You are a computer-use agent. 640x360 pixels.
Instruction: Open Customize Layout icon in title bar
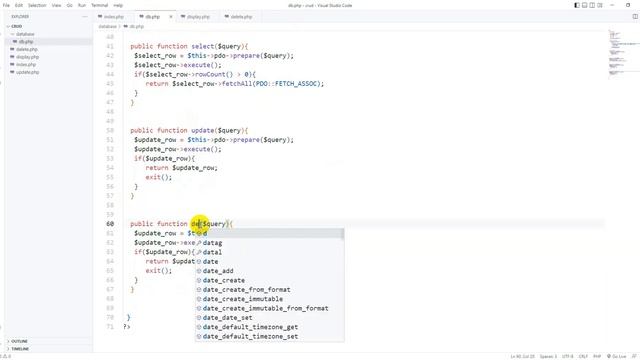pos(600,5)
